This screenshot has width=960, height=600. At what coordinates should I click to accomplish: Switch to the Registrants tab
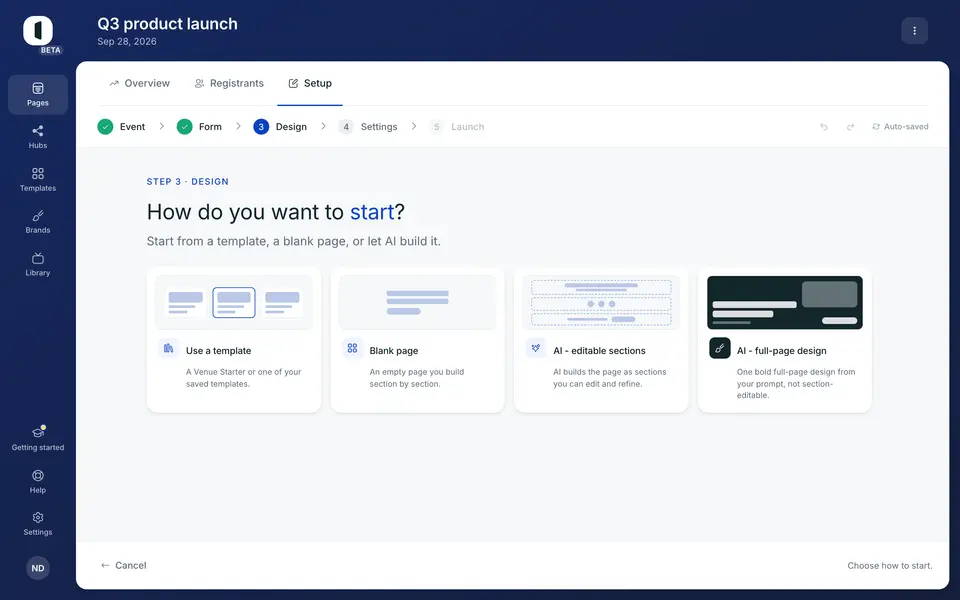pyautogui.click(x=229, y=83)
